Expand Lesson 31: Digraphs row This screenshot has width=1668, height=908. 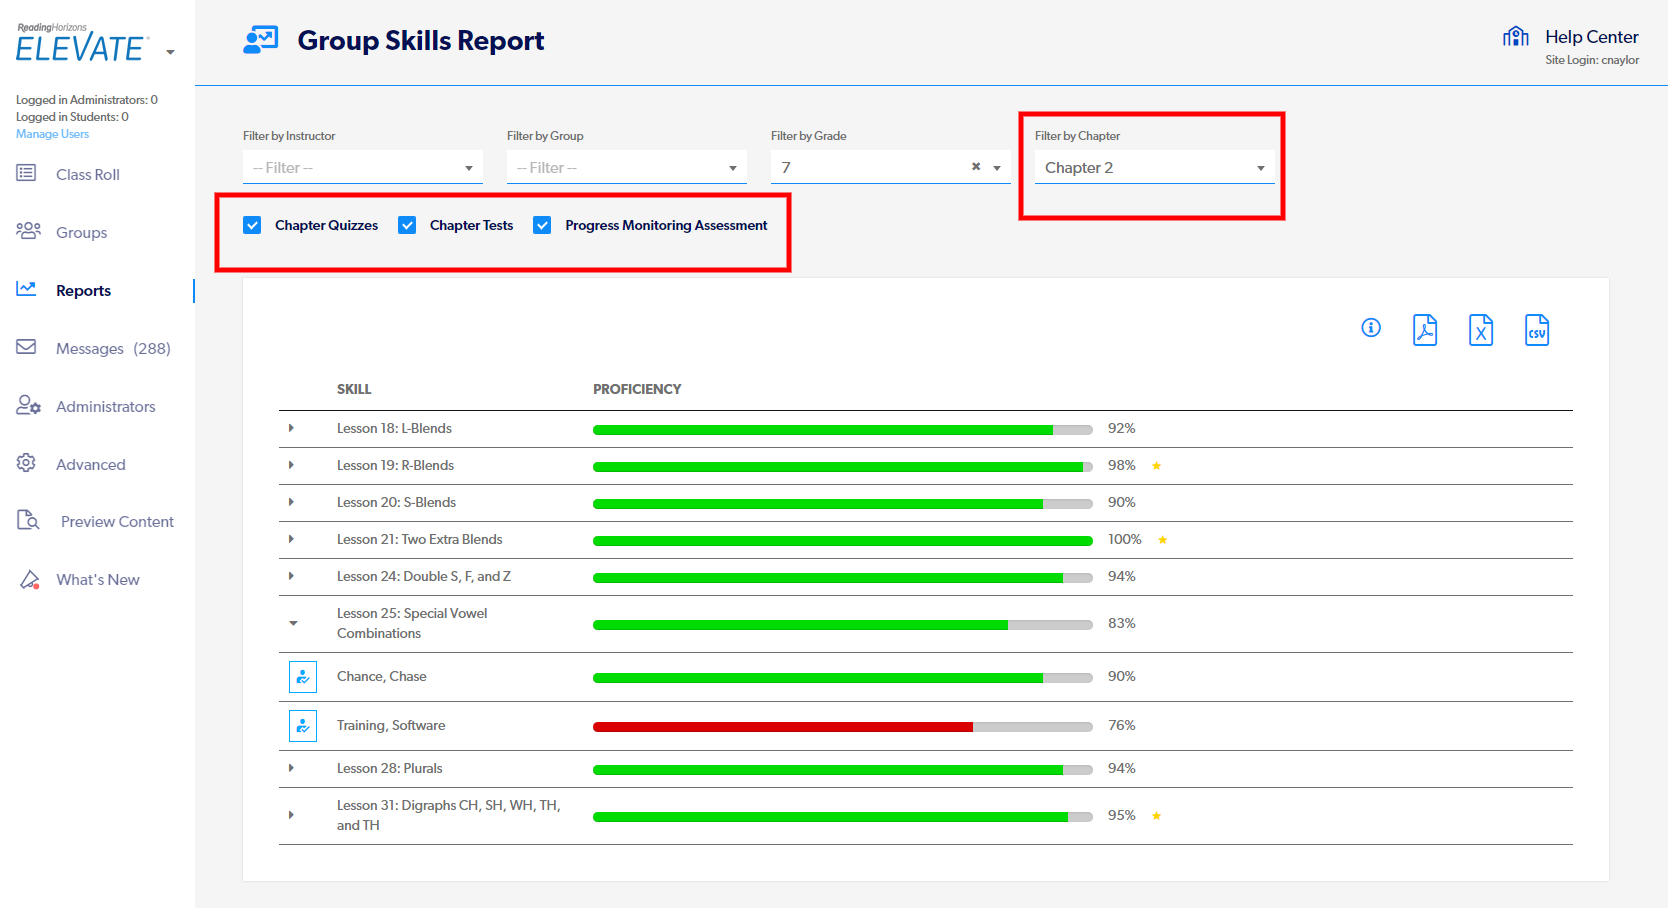click(x=291, y=815)
